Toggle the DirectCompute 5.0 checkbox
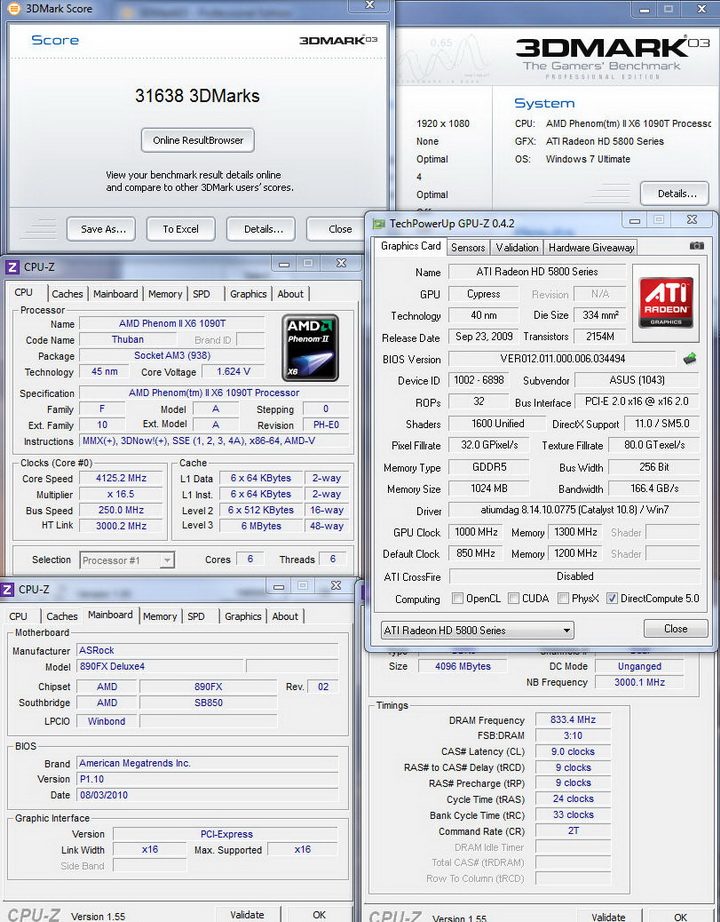The height and width of the screenshot is (922, 720). [x=612, y=598]
